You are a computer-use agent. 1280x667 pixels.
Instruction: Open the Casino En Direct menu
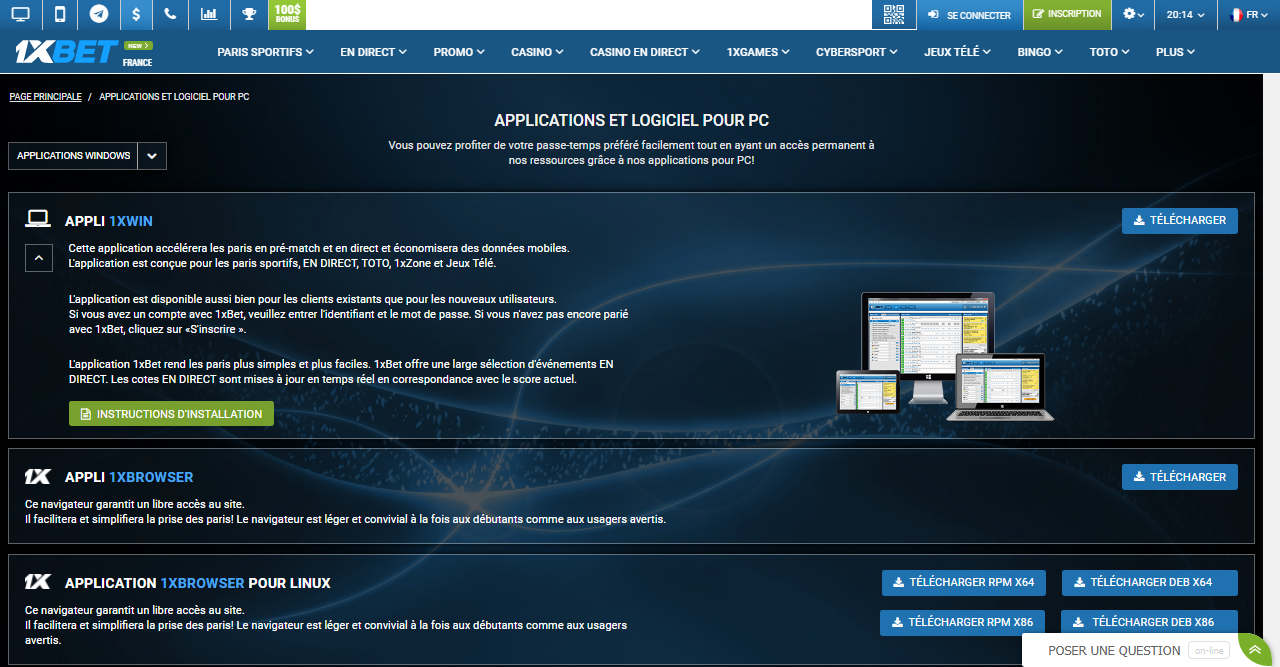point(646,52)
